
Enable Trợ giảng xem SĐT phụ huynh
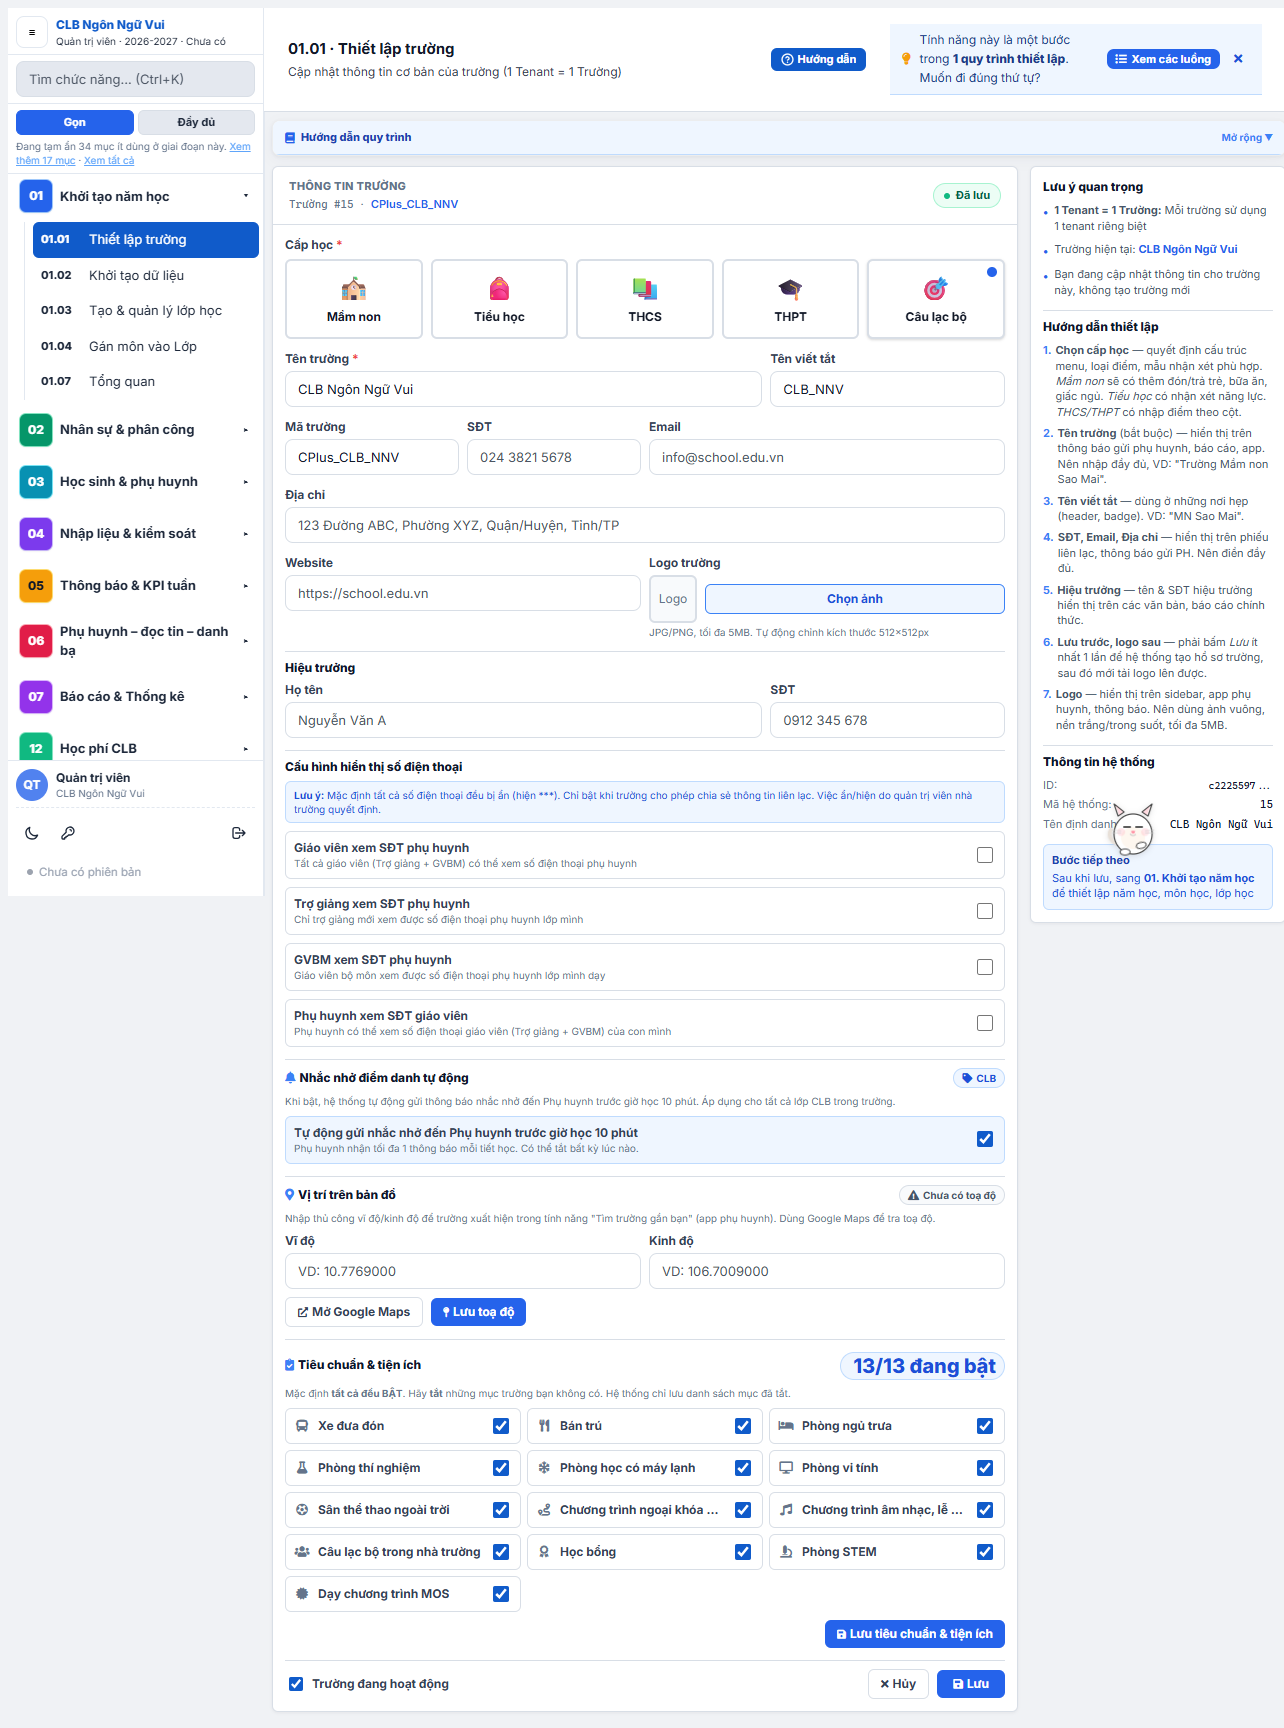(x=985, y=911)
